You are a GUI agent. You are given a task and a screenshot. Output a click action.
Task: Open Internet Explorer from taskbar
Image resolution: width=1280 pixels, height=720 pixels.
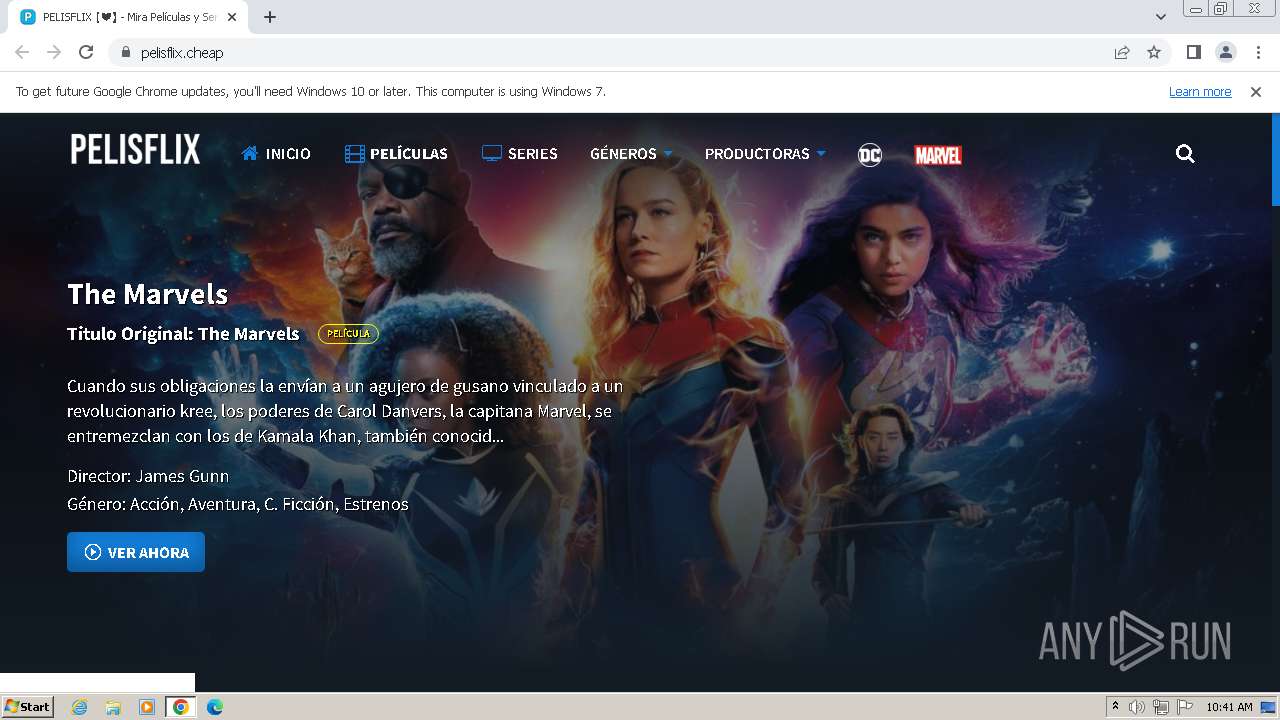79,707
